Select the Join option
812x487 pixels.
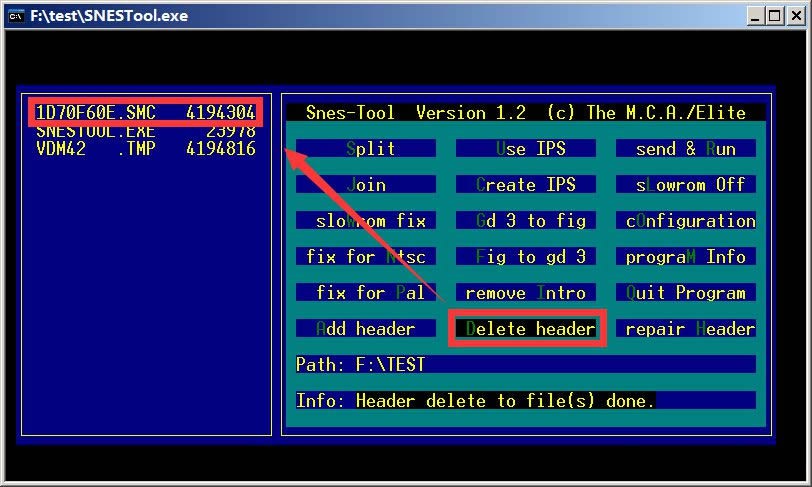[366, 185]
